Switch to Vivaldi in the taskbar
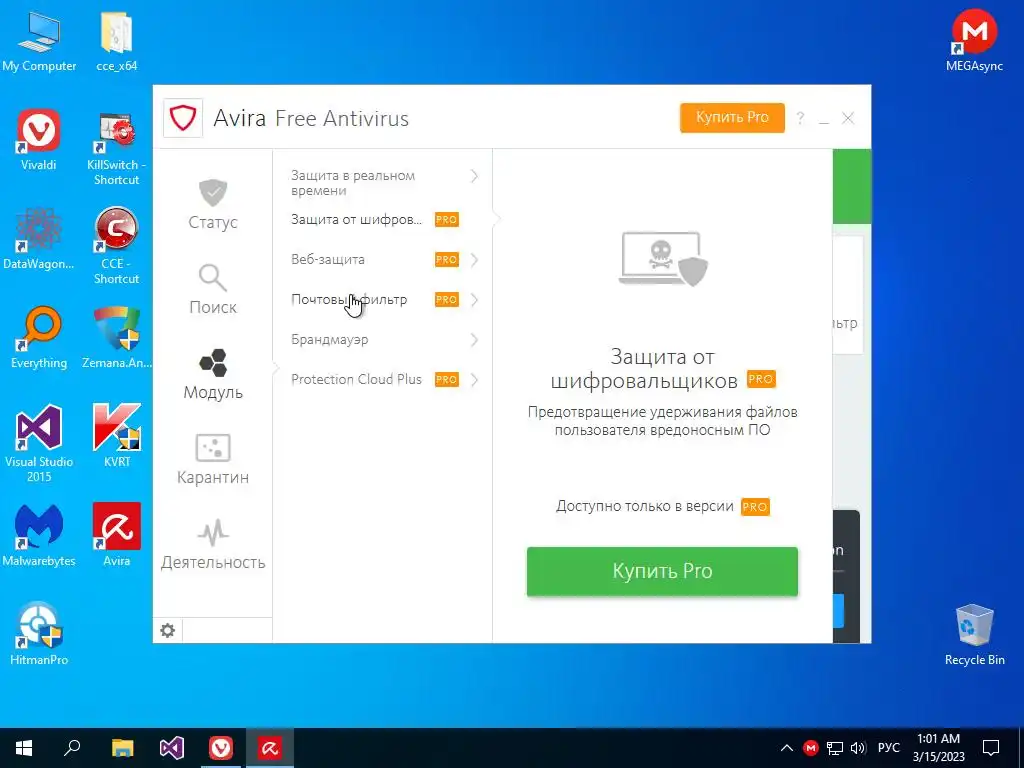Viewport: 1024px width, 768px height. pyautogui.click(x=221, y=748)
